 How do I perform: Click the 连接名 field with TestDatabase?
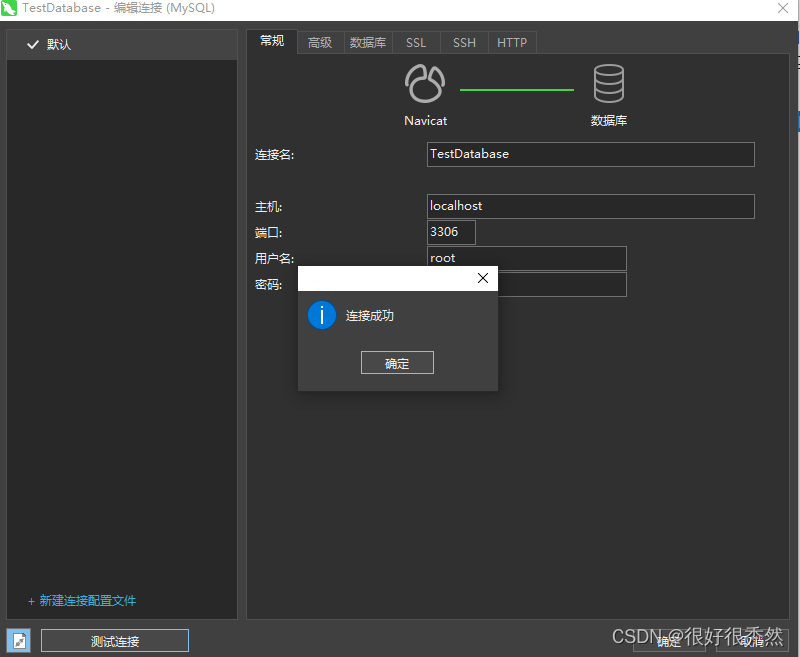point(590,154)
